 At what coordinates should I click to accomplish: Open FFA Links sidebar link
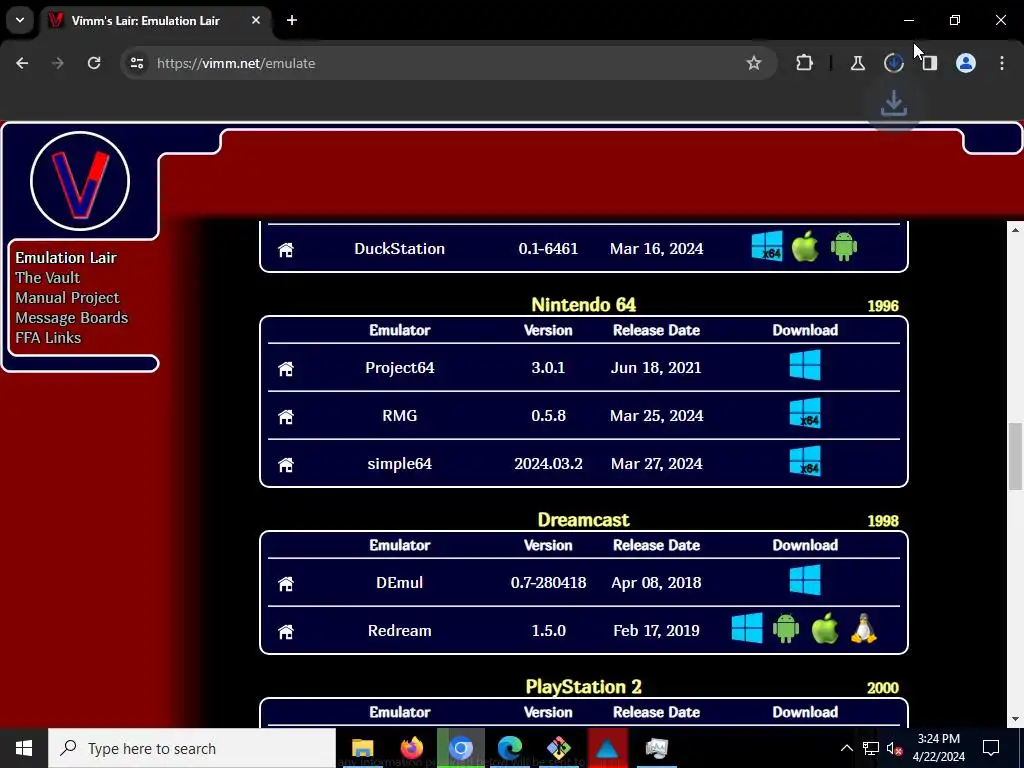pos(48,338)
